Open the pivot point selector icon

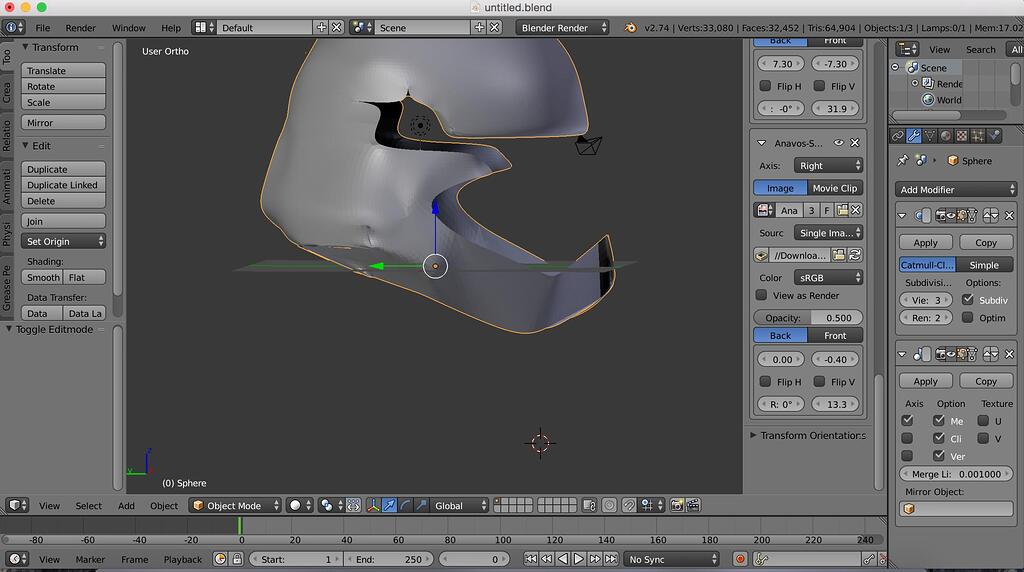(x=330, y=505)
